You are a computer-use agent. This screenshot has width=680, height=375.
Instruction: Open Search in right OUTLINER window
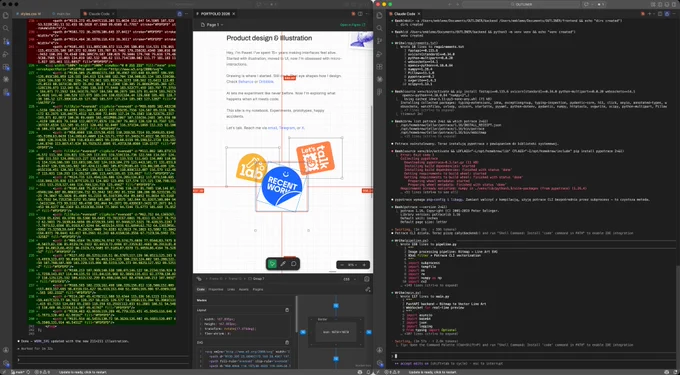coord(379,28)
